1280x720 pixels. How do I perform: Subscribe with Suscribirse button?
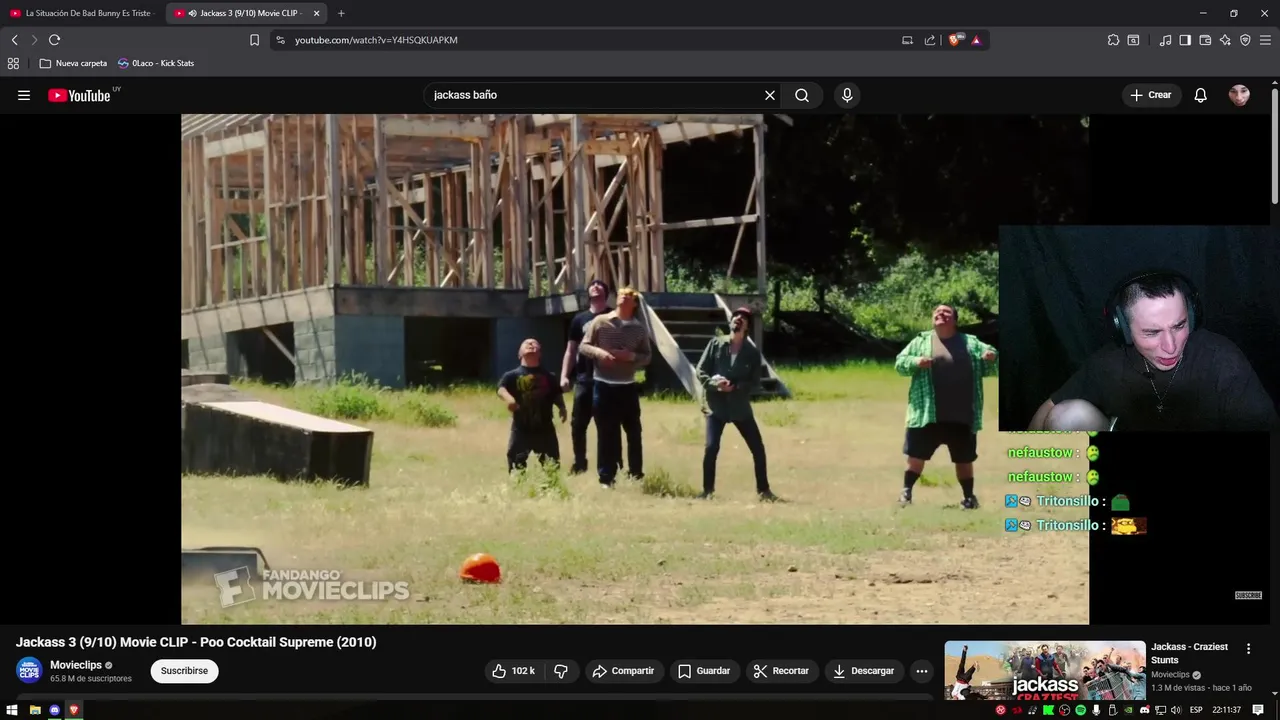184,671
